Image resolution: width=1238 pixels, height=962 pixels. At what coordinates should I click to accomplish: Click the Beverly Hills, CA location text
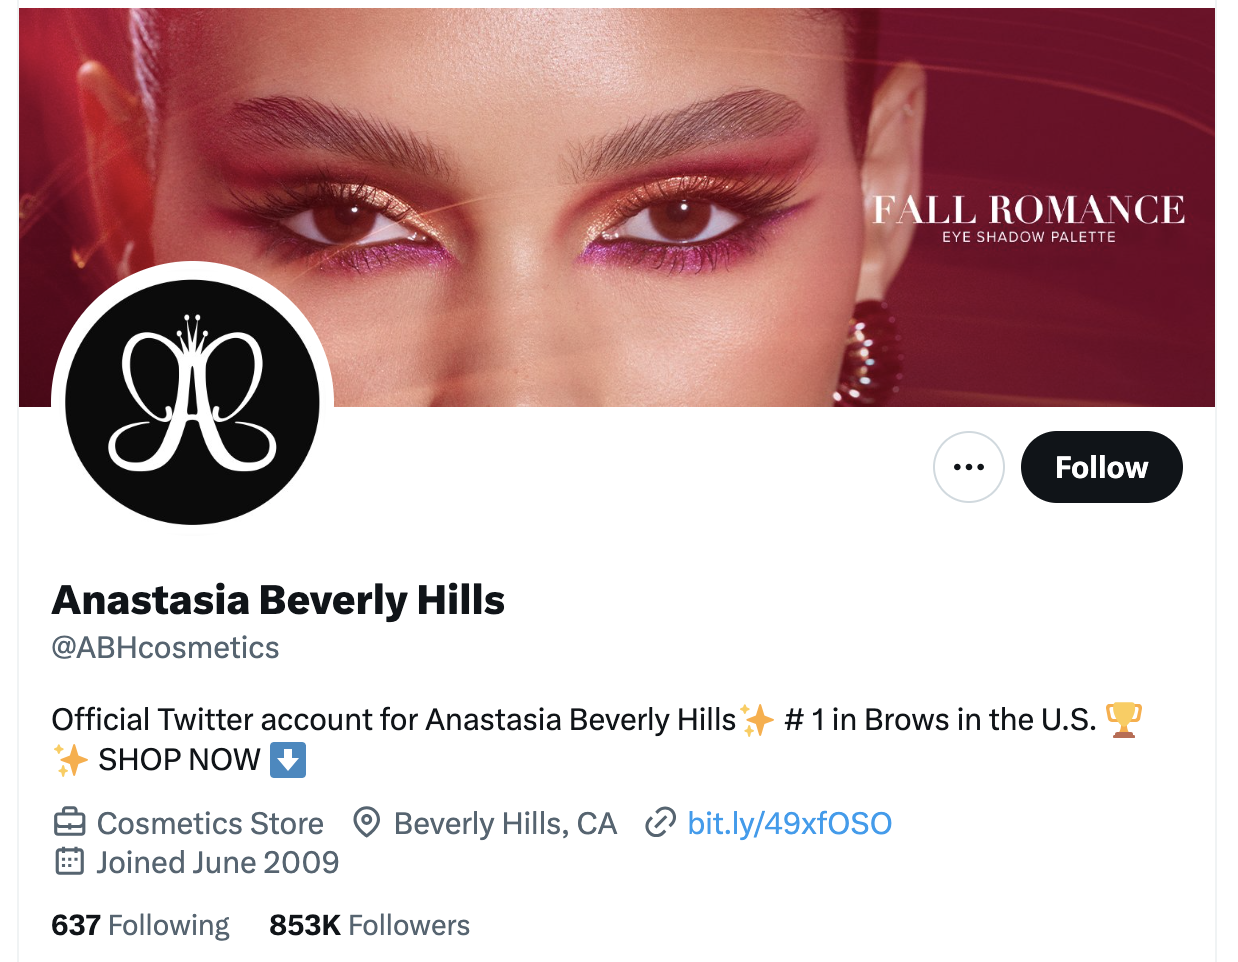point(505,823)
